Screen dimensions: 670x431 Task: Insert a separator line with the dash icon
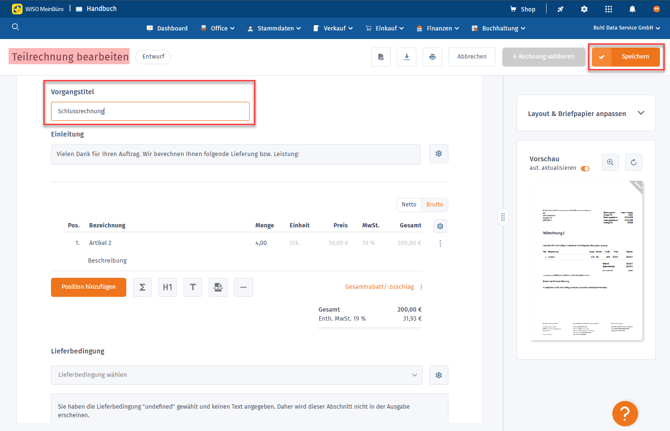243,287
